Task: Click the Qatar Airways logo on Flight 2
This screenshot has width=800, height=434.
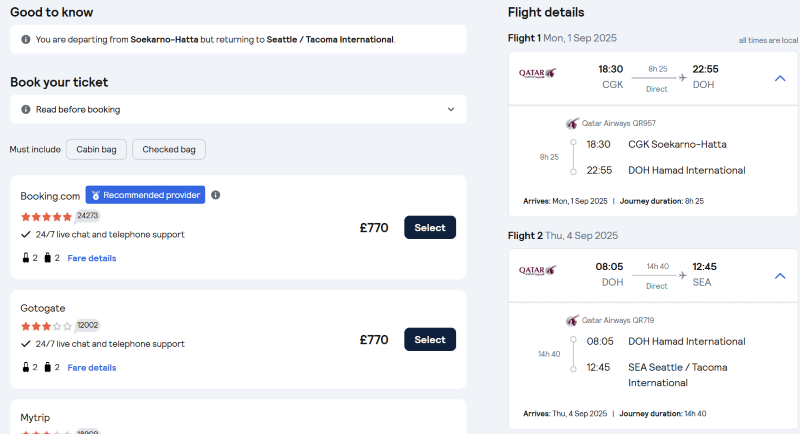Action: (x=537, y=270)
